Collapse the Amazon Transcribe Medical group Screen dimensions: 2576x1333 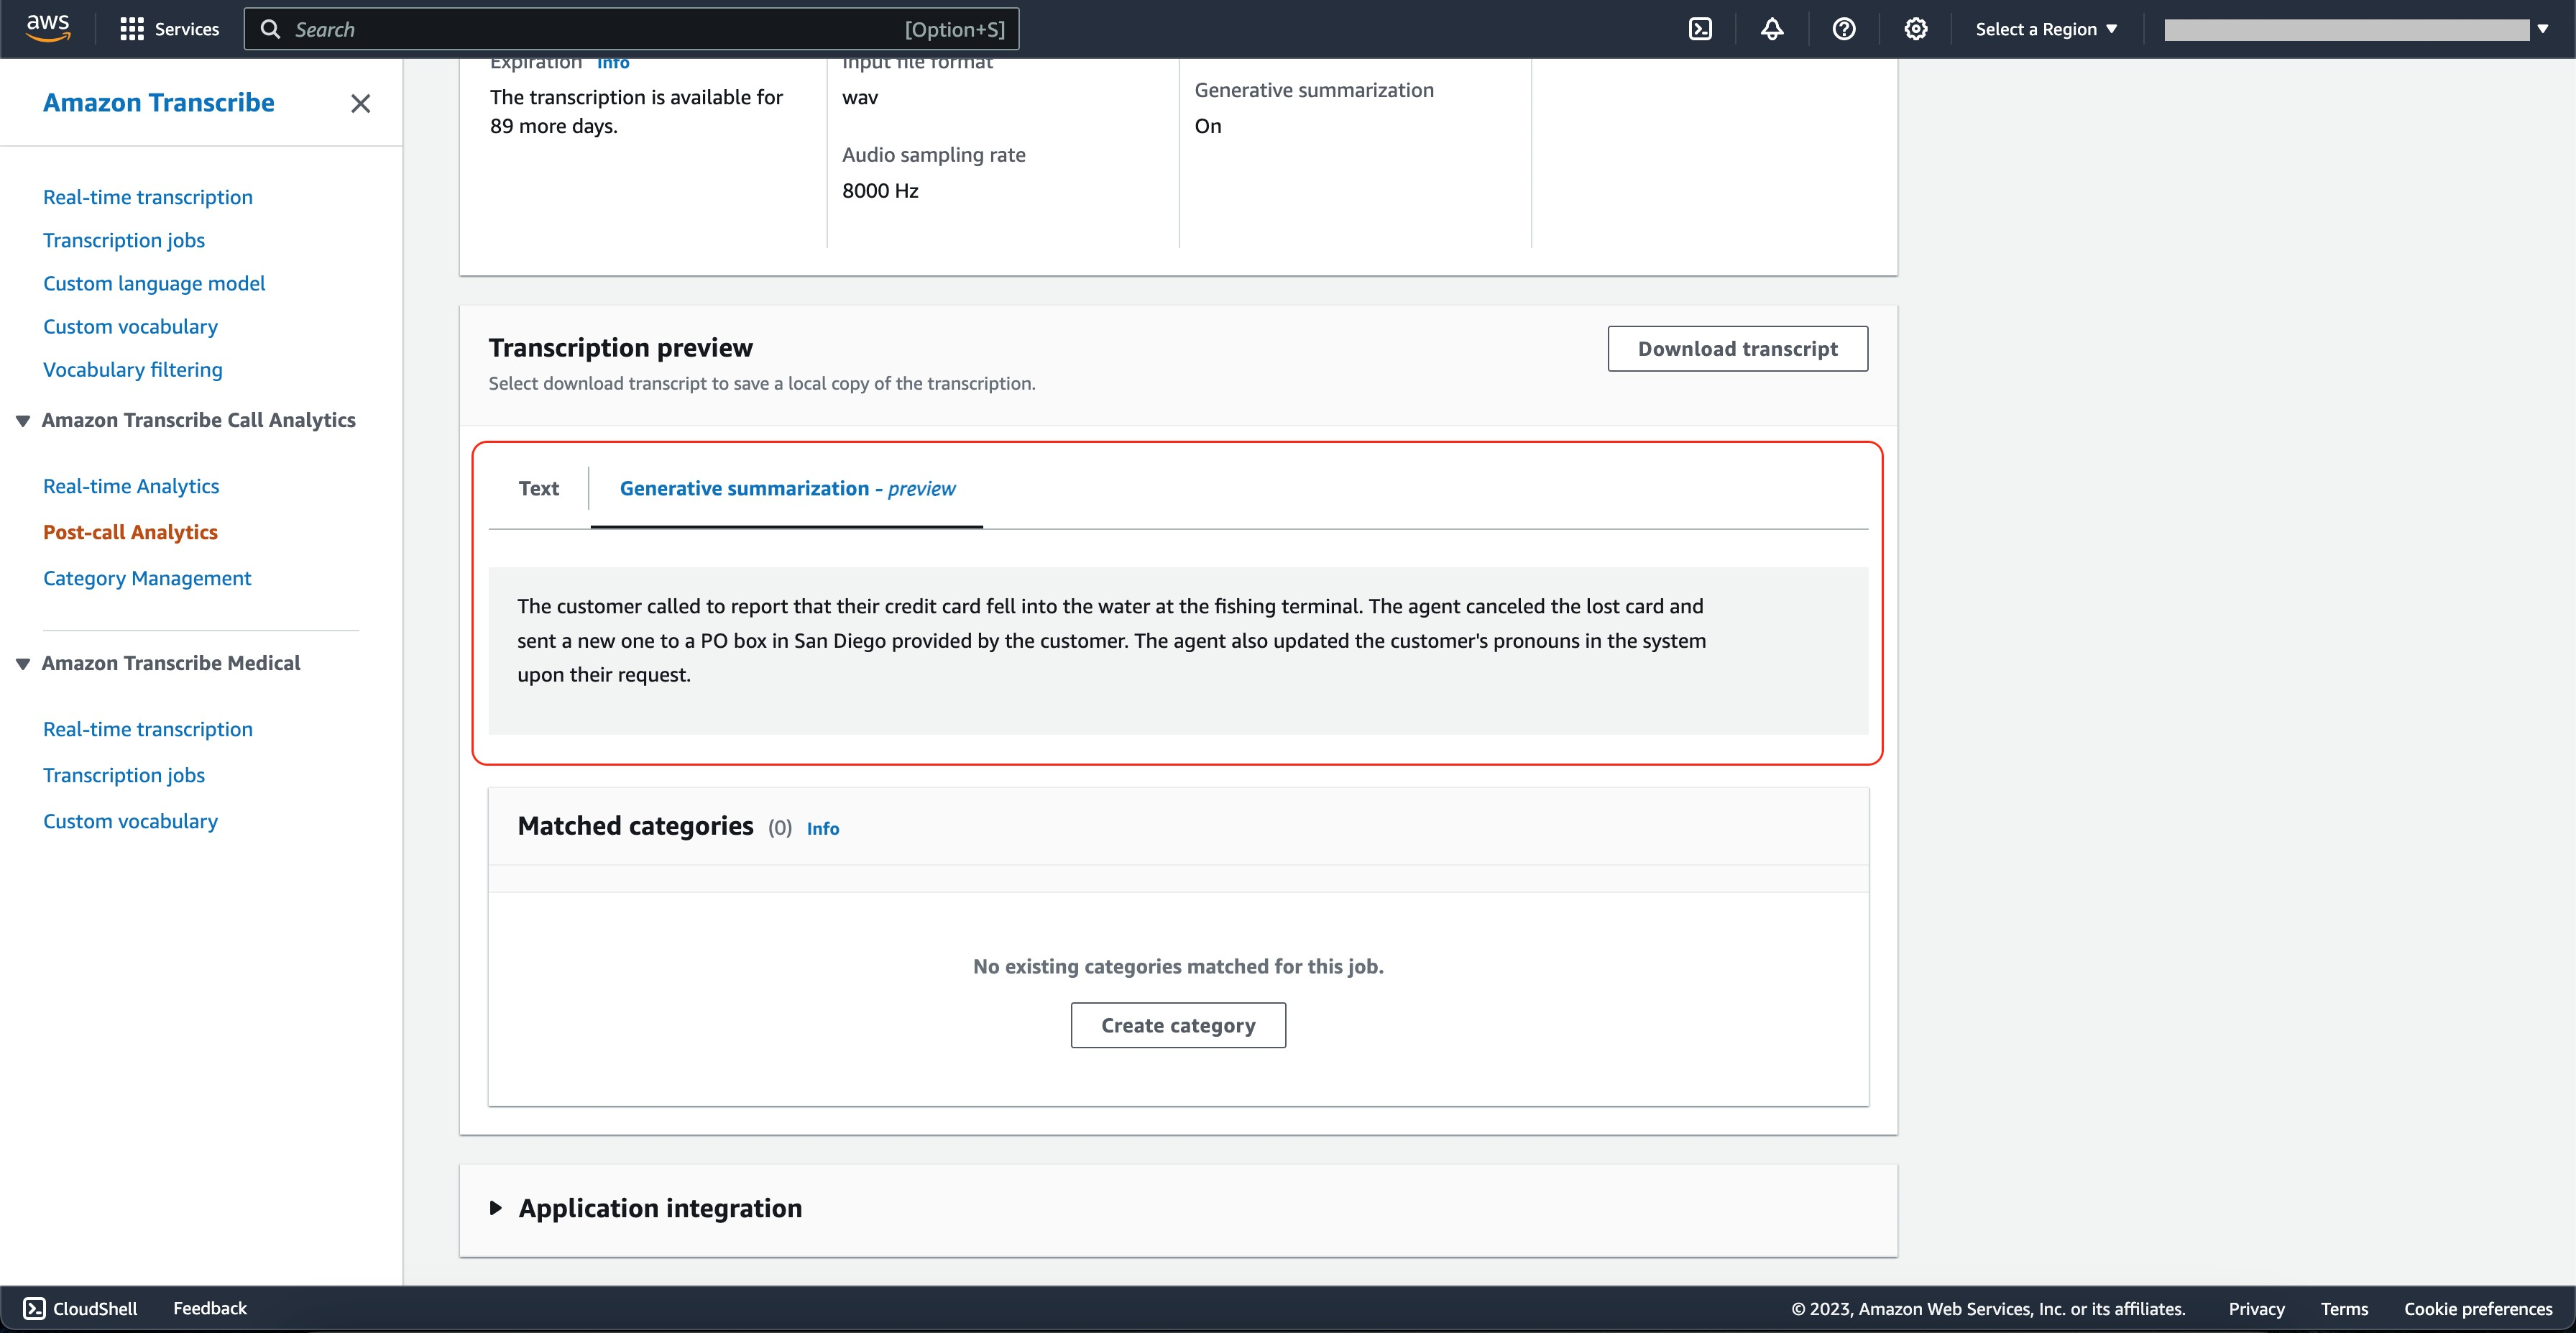23,663
